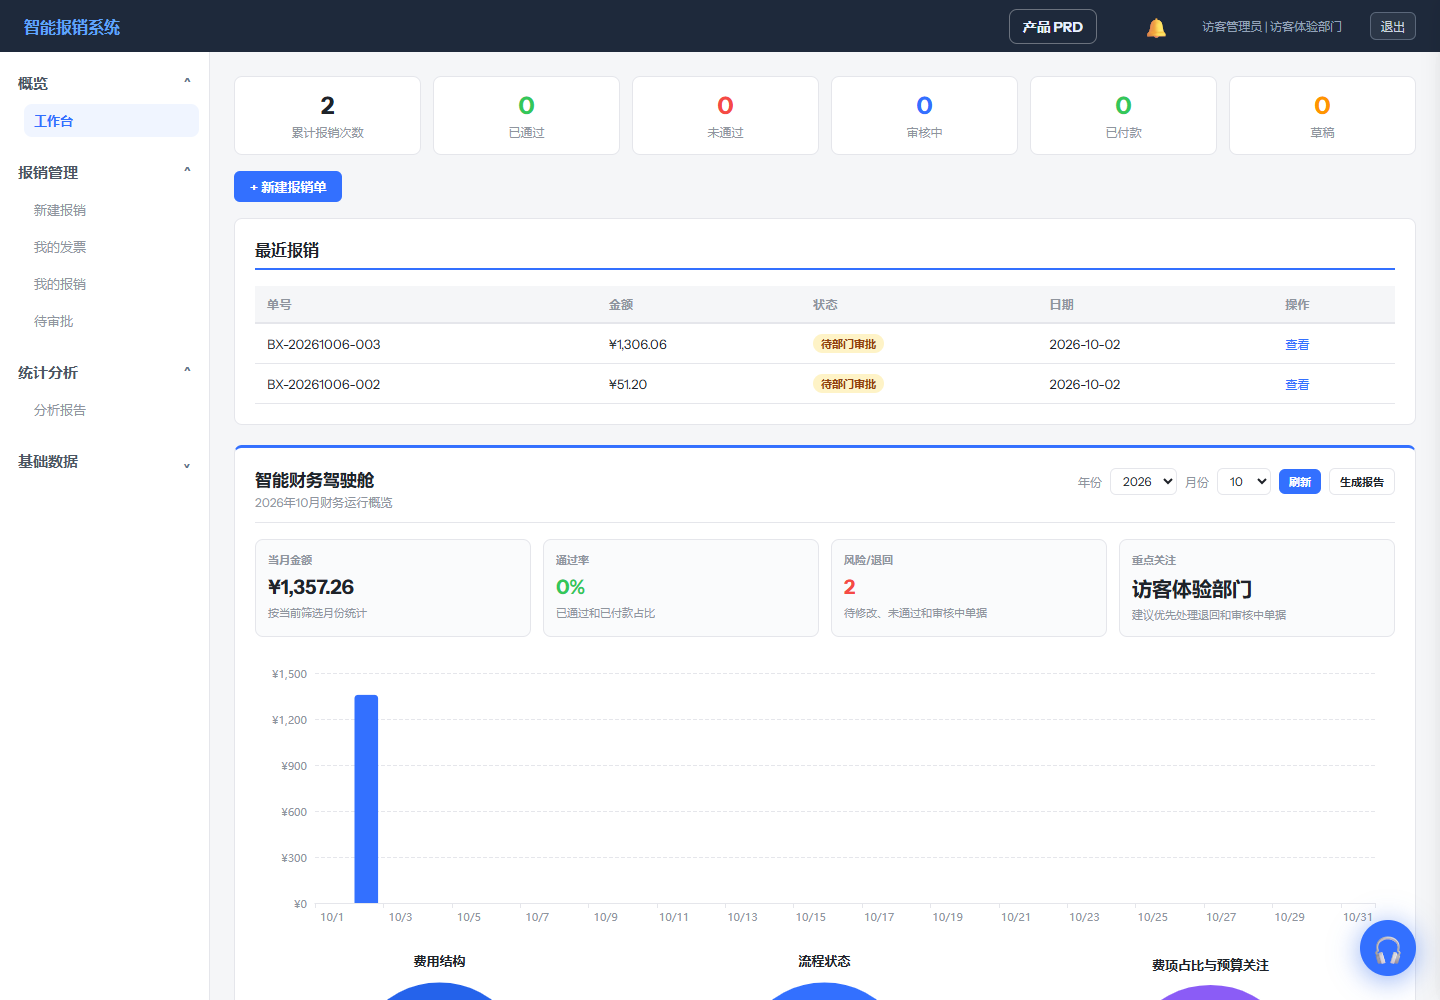Screen dimensions: 1440x1000
Task: View details of BX-20261006-002
Action: click(x=1297, y=384)
